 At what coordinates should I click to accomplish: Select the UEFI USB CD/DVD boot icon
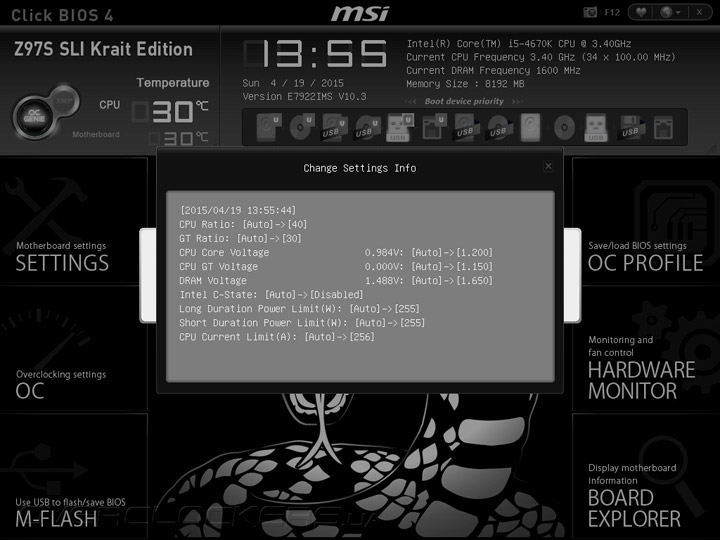pos(368,127)
